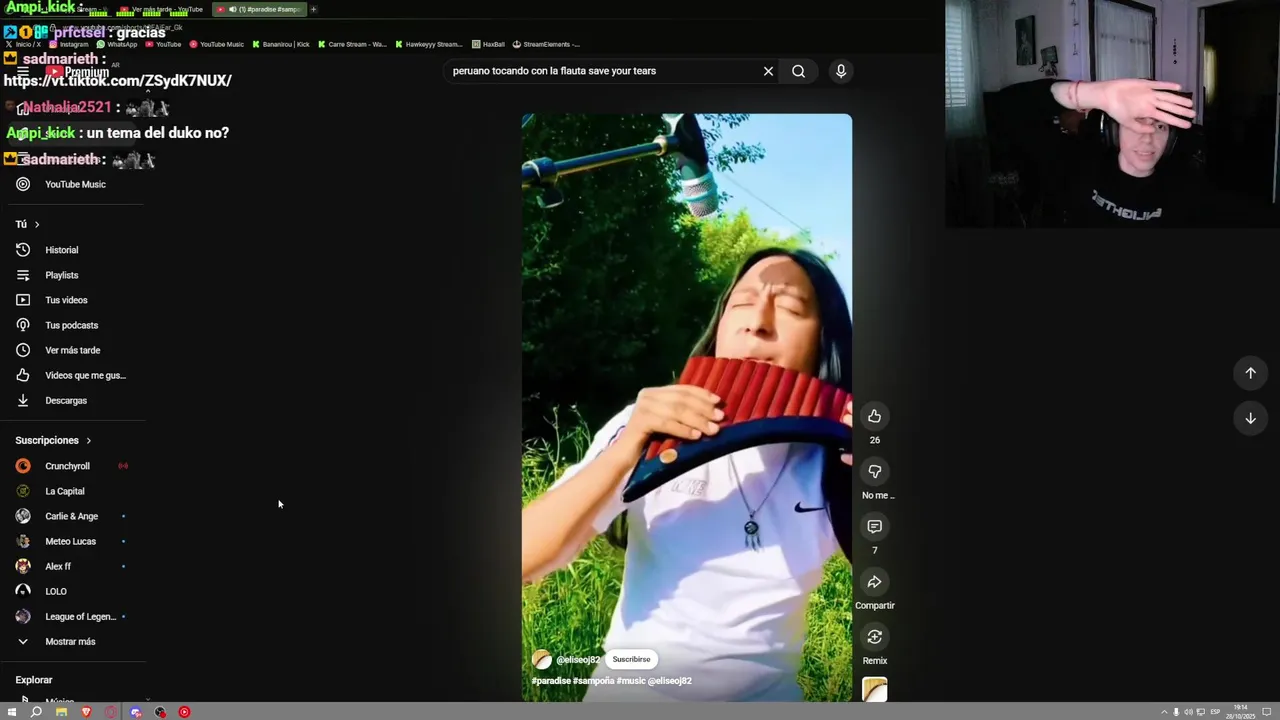Open Brave browser from taskbar
The height and width of the screenshot is (720, 1280).
coord(86,712)
